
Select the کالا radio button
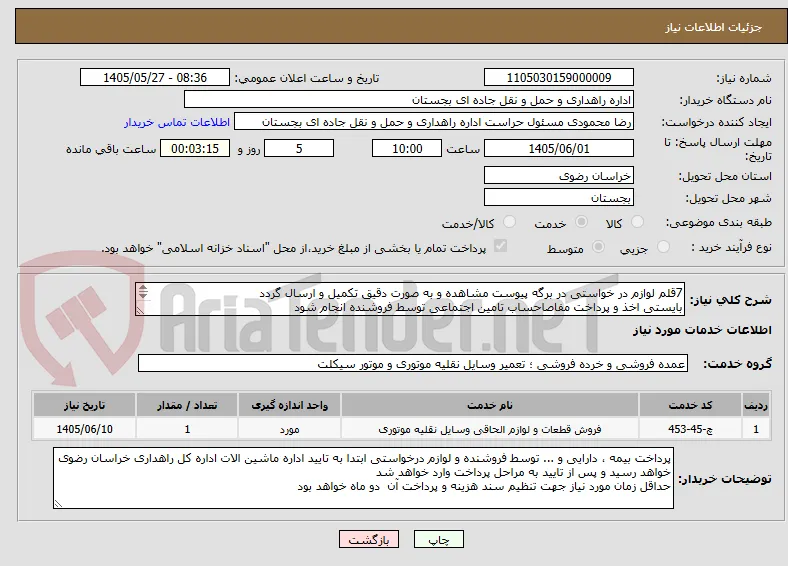click(637, 222)
